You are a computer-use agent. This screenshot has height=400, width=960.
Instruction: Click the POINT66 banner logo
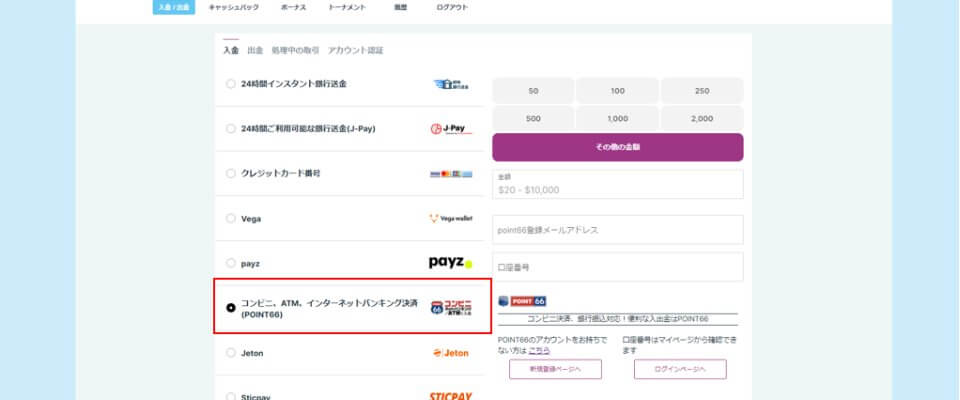(522, 301)
